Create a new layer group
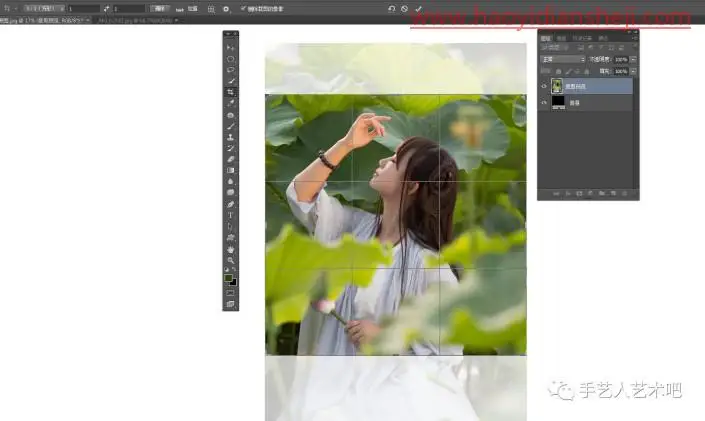705x421 pixels. click(x=601, y=193)
